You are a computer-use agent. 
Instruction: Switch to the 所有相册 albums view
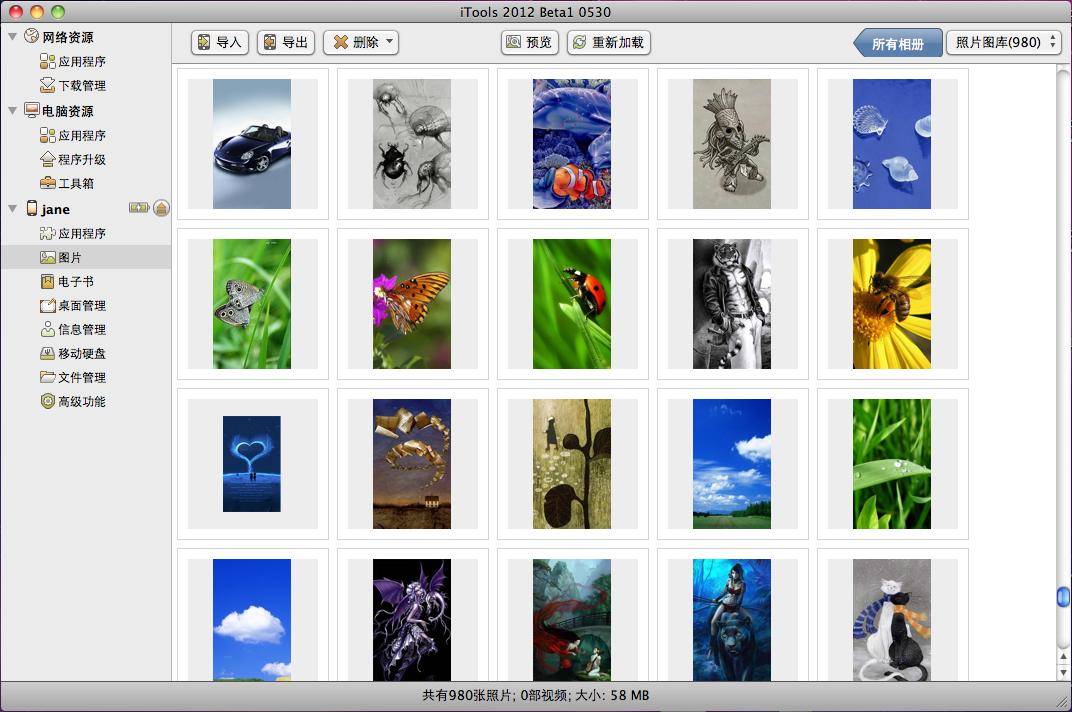[897, 42]
